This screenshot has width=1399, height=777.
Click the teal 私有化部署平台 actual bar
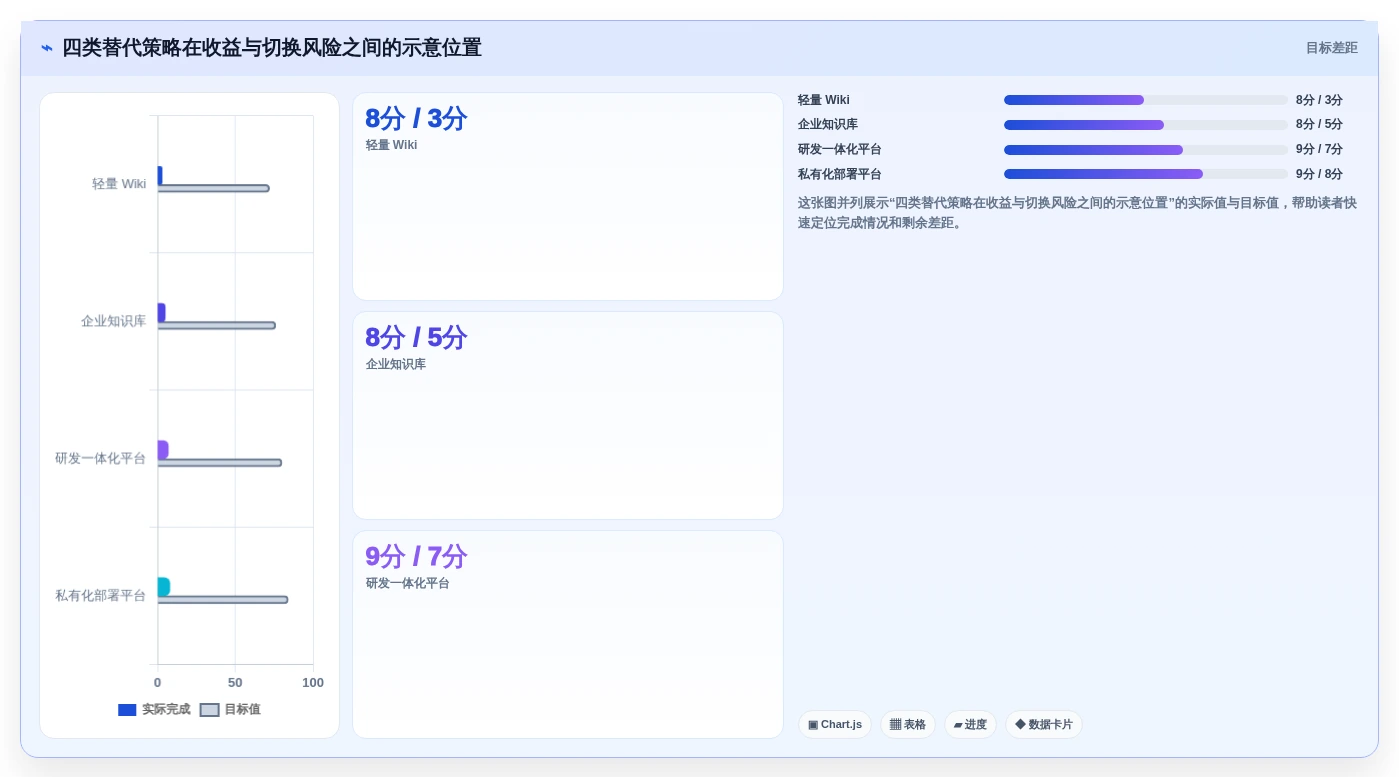point(163,587)
